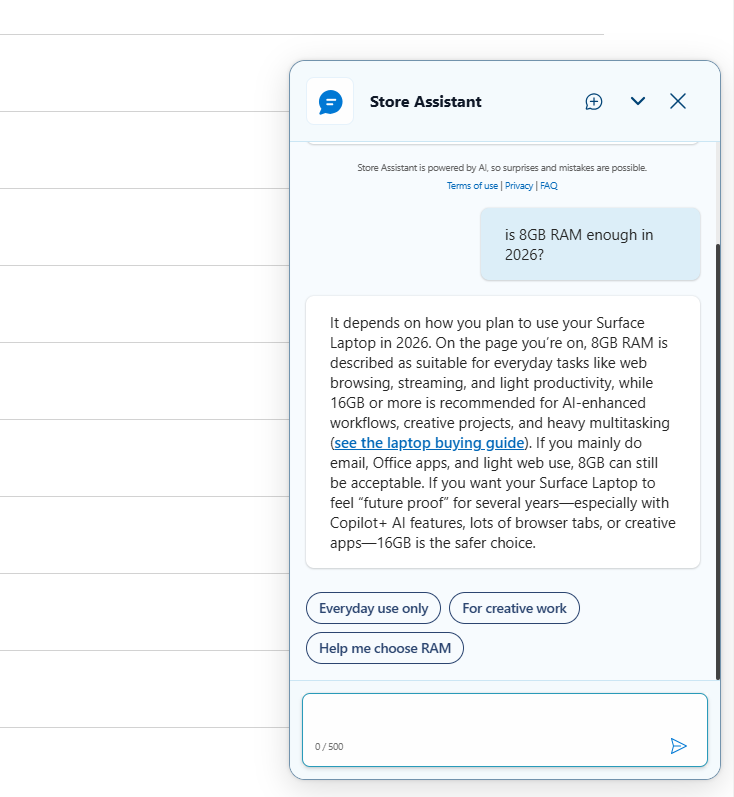Open the FAQ link
This screenshot has height=797, width=734.
(549, 186)
